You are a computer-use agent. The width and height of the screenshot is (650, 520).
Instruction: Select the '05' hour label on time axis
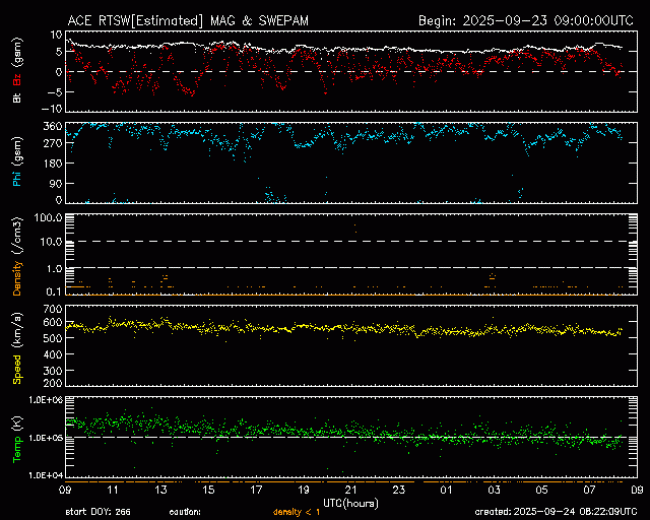click(542, 490)
